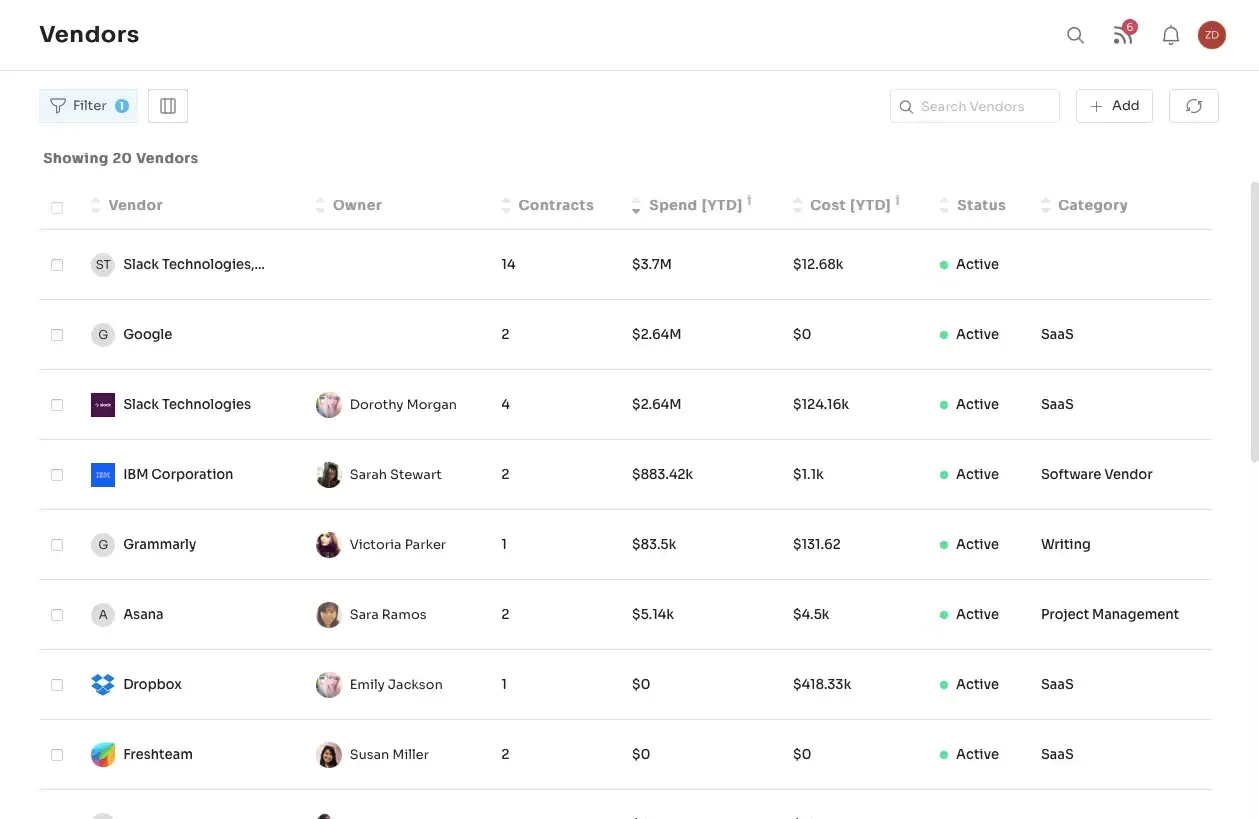The width and height of the screenshot is (1259, 819).
Task: Click Sara Ramos's avatar
Action: (329, 615)
